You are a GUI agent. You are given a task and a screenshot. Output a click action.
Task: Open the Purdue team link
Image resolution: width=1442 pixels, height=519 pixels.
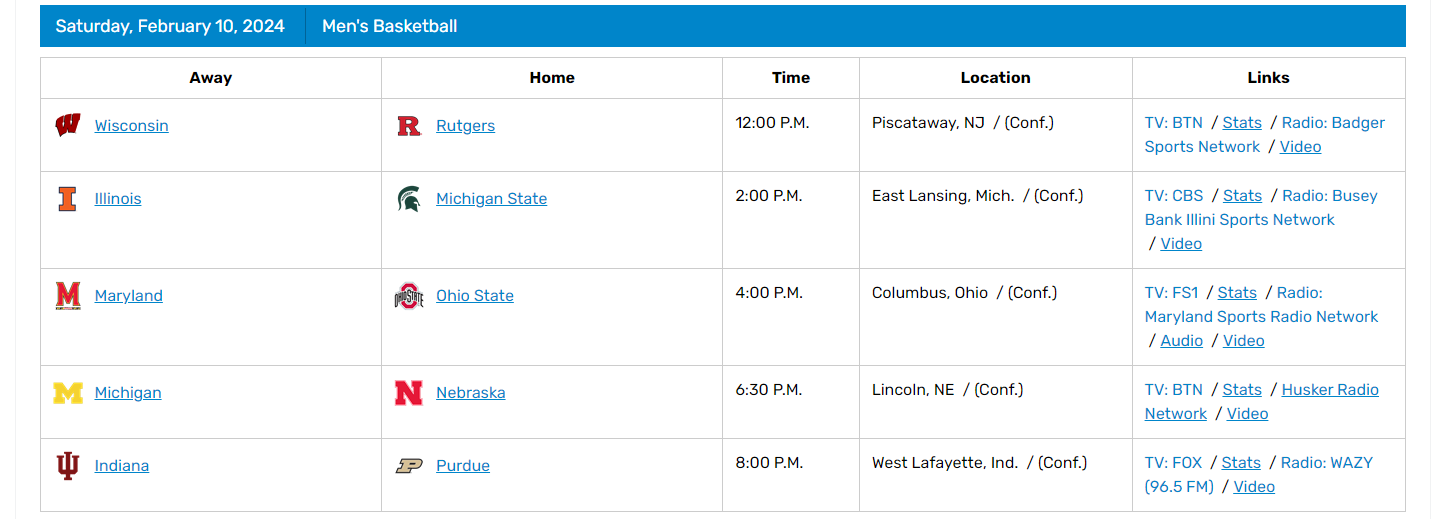pos(463,466)
